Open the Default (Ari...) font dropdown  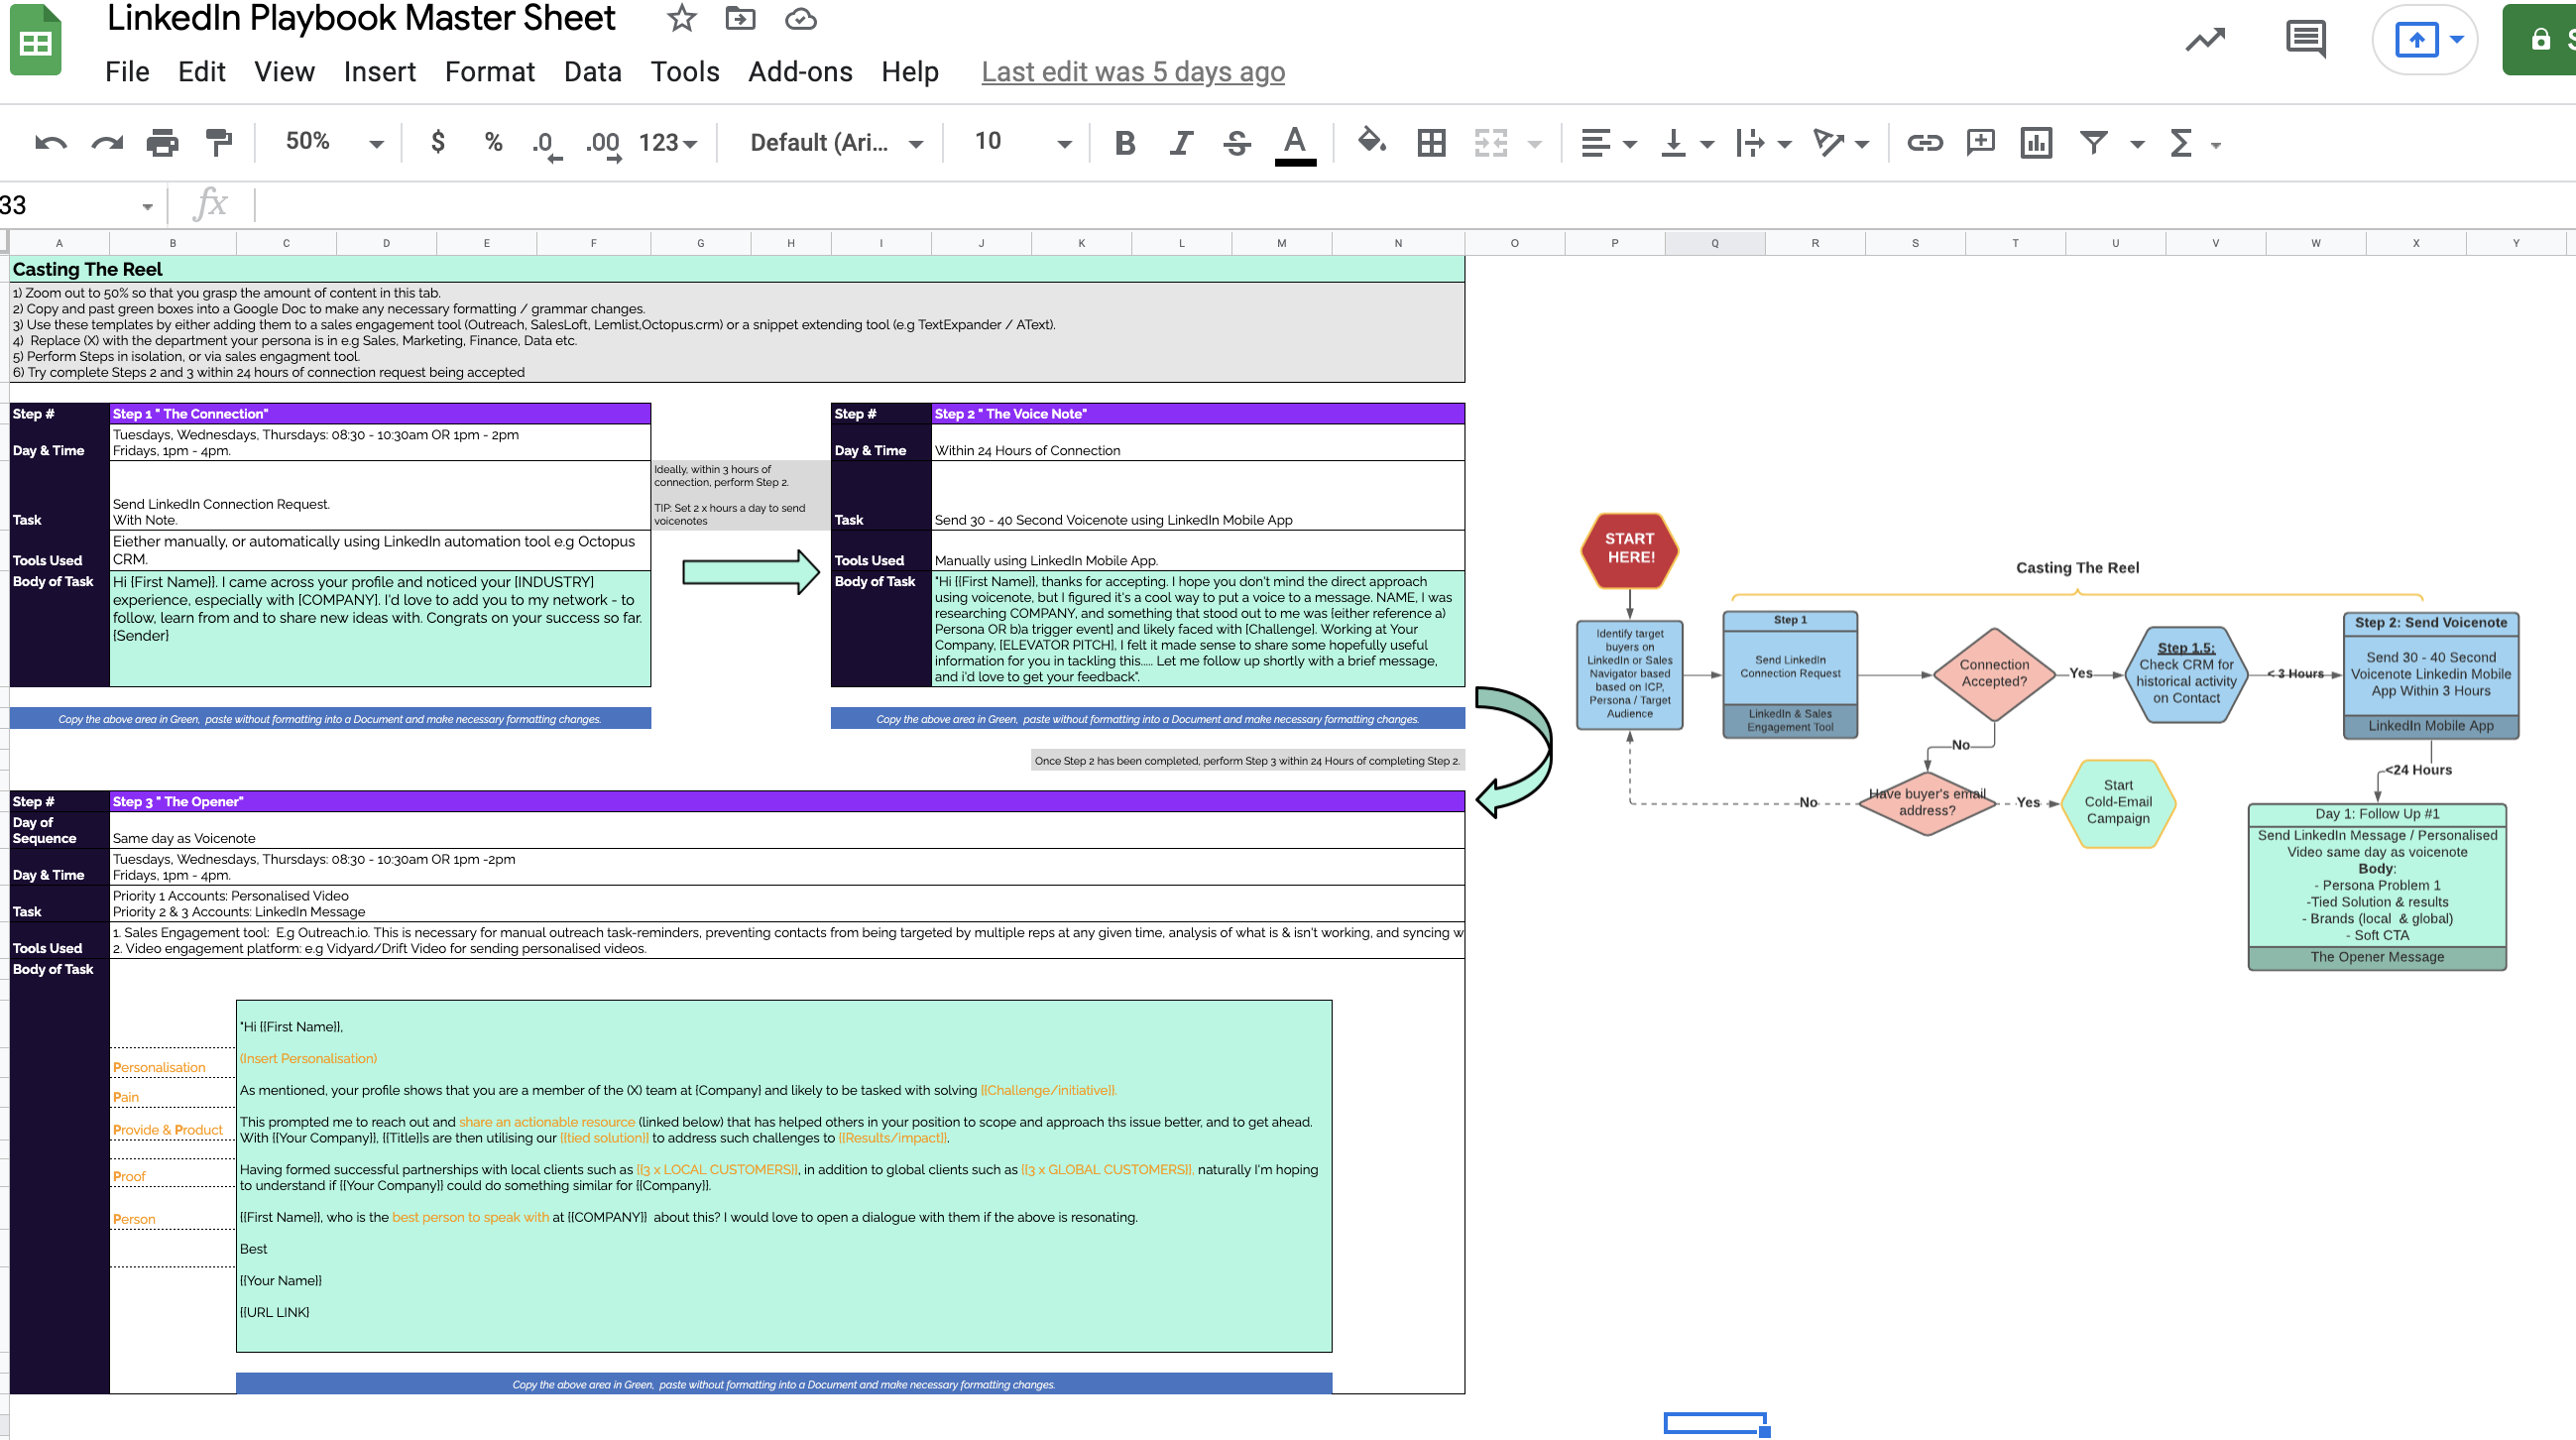click(x=835, y=143)
